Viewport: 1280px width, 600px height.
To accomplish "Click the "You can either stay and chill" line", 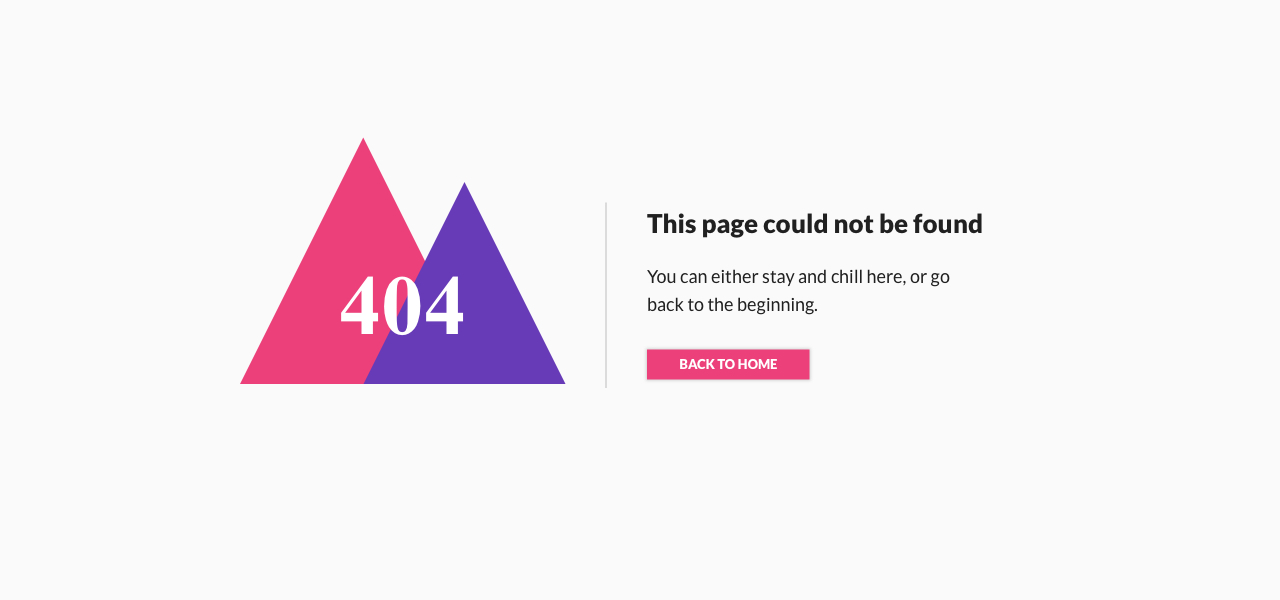I will click(798, 277).
